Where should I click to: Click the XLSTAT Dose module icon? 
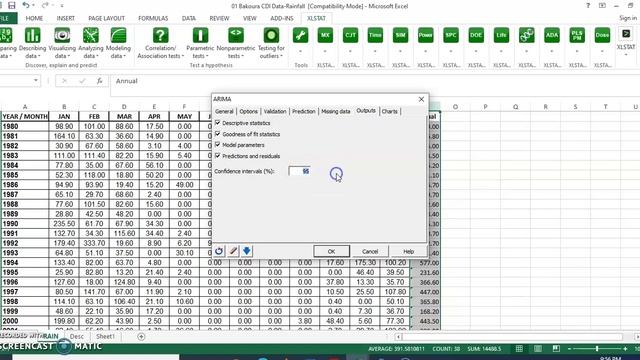pos(602,36)
